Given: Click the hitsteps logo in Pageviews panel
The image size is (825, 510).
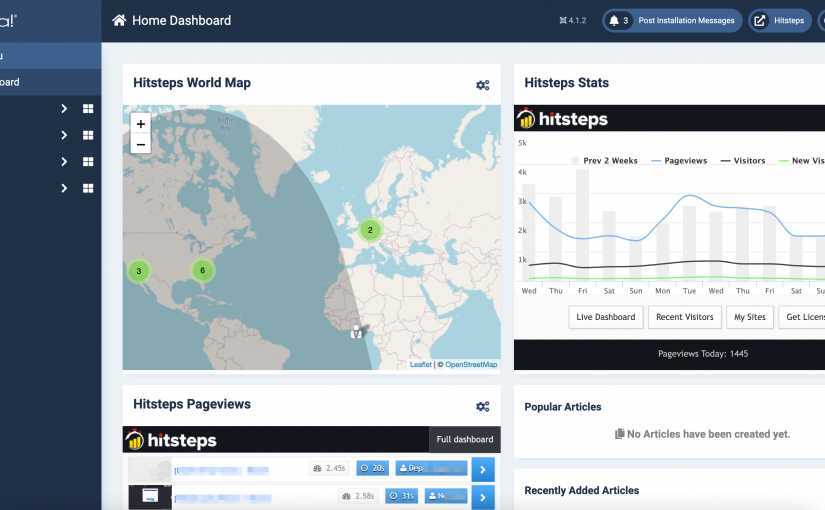Looking at the screenshot, I should [171, 440].
